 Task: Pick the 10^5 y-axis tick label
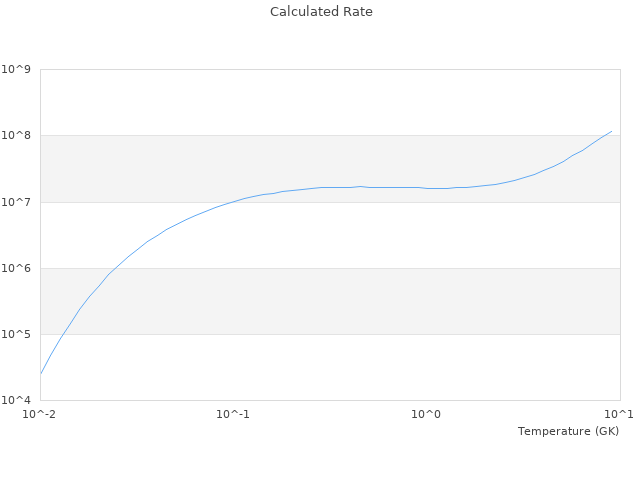click(x=17, y=334)
